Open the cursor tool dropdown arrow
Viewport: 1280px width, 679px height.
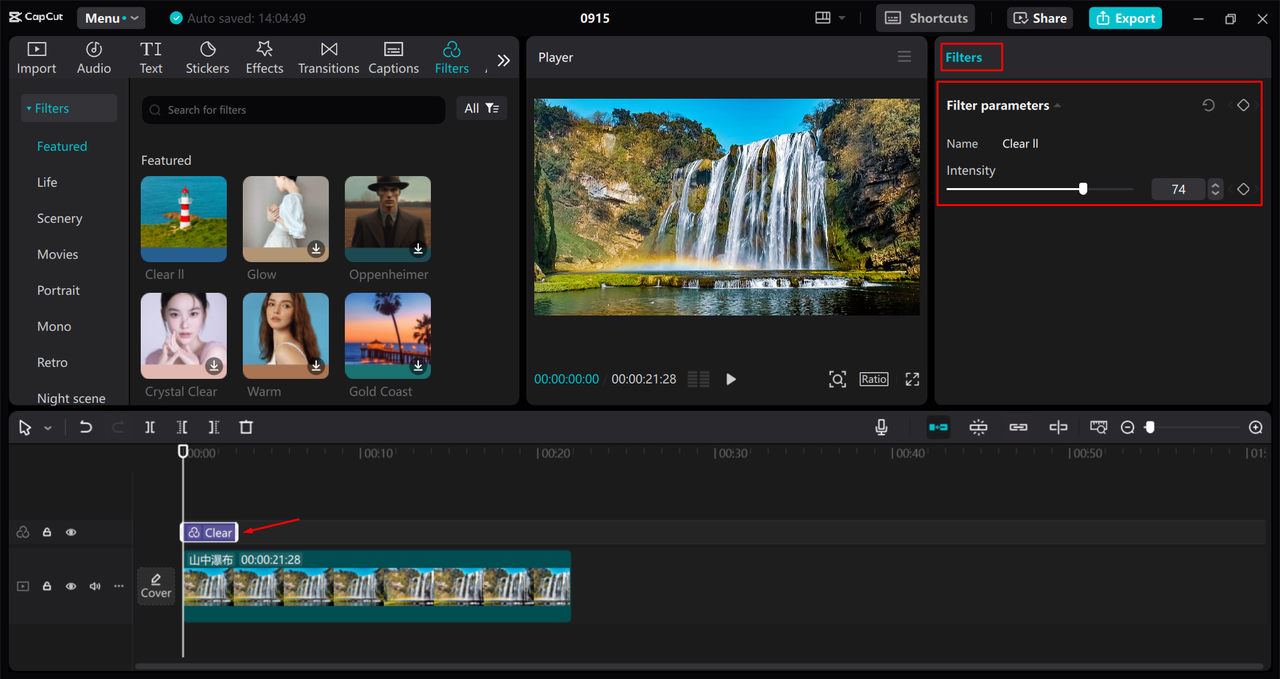click(x=47, y=428)
